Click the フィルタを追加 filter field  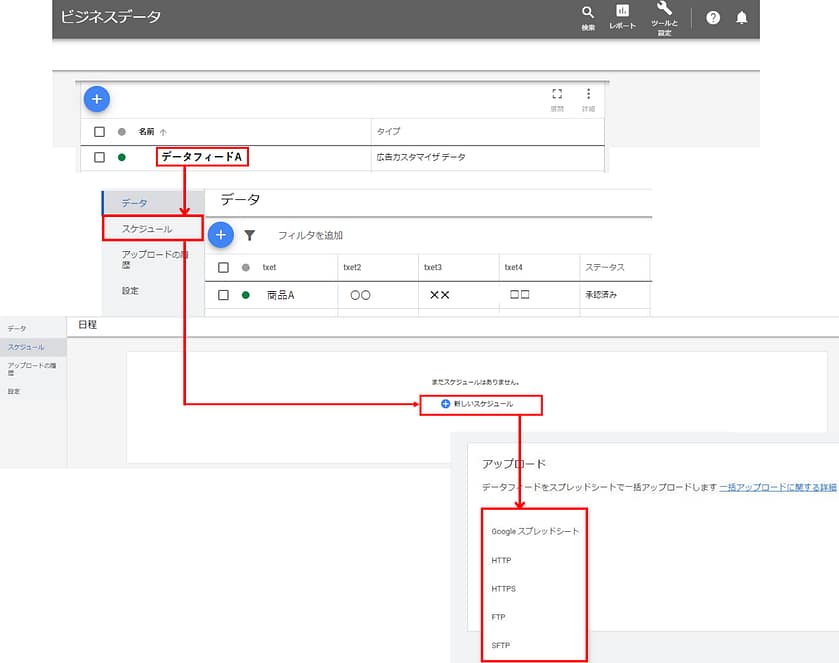pos(310,235)
